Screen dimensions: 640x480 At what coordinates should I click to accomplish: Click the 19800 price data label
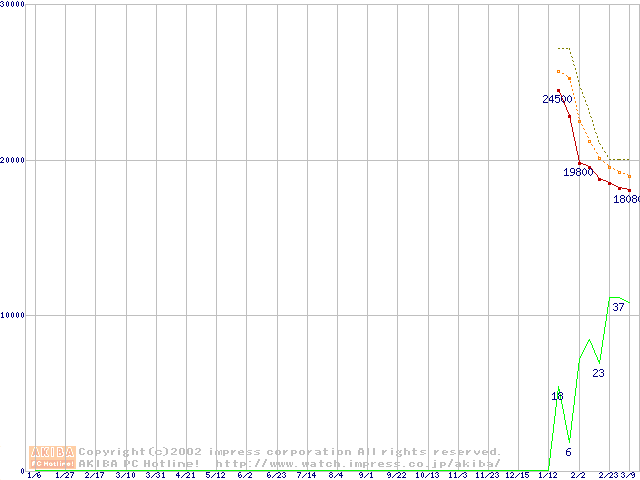(x=578, y=172)
